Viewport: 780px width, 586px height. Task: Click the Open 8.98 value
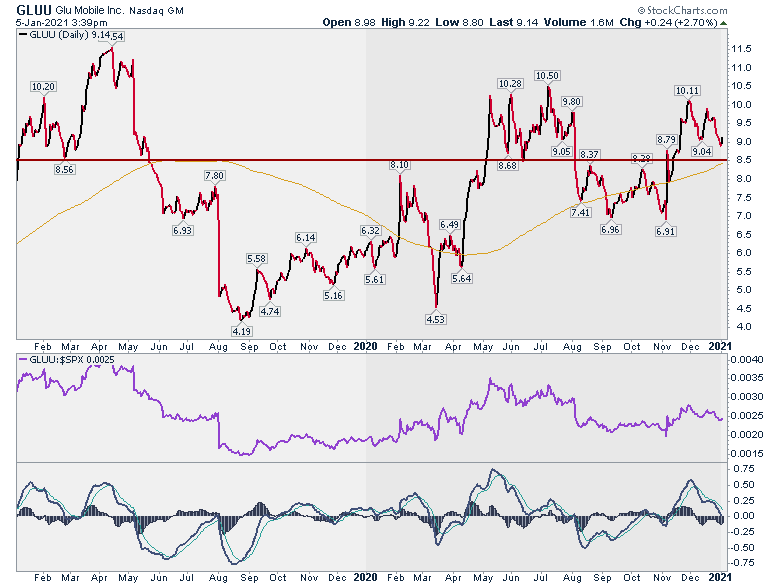[x=350, y=22]
